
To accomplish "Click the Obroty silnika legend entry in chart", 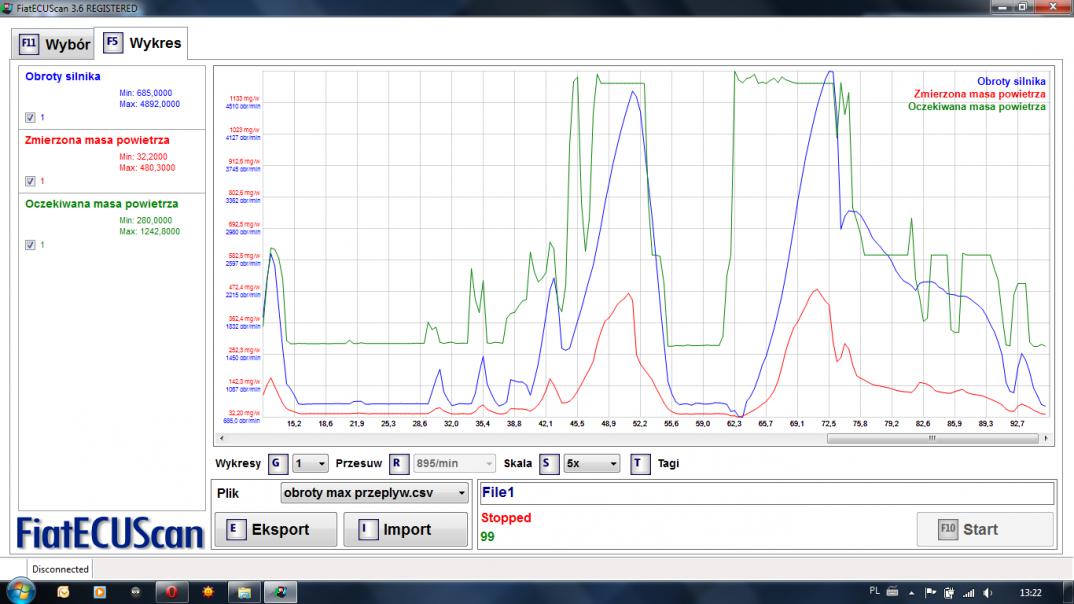I will pos(1011,81).
